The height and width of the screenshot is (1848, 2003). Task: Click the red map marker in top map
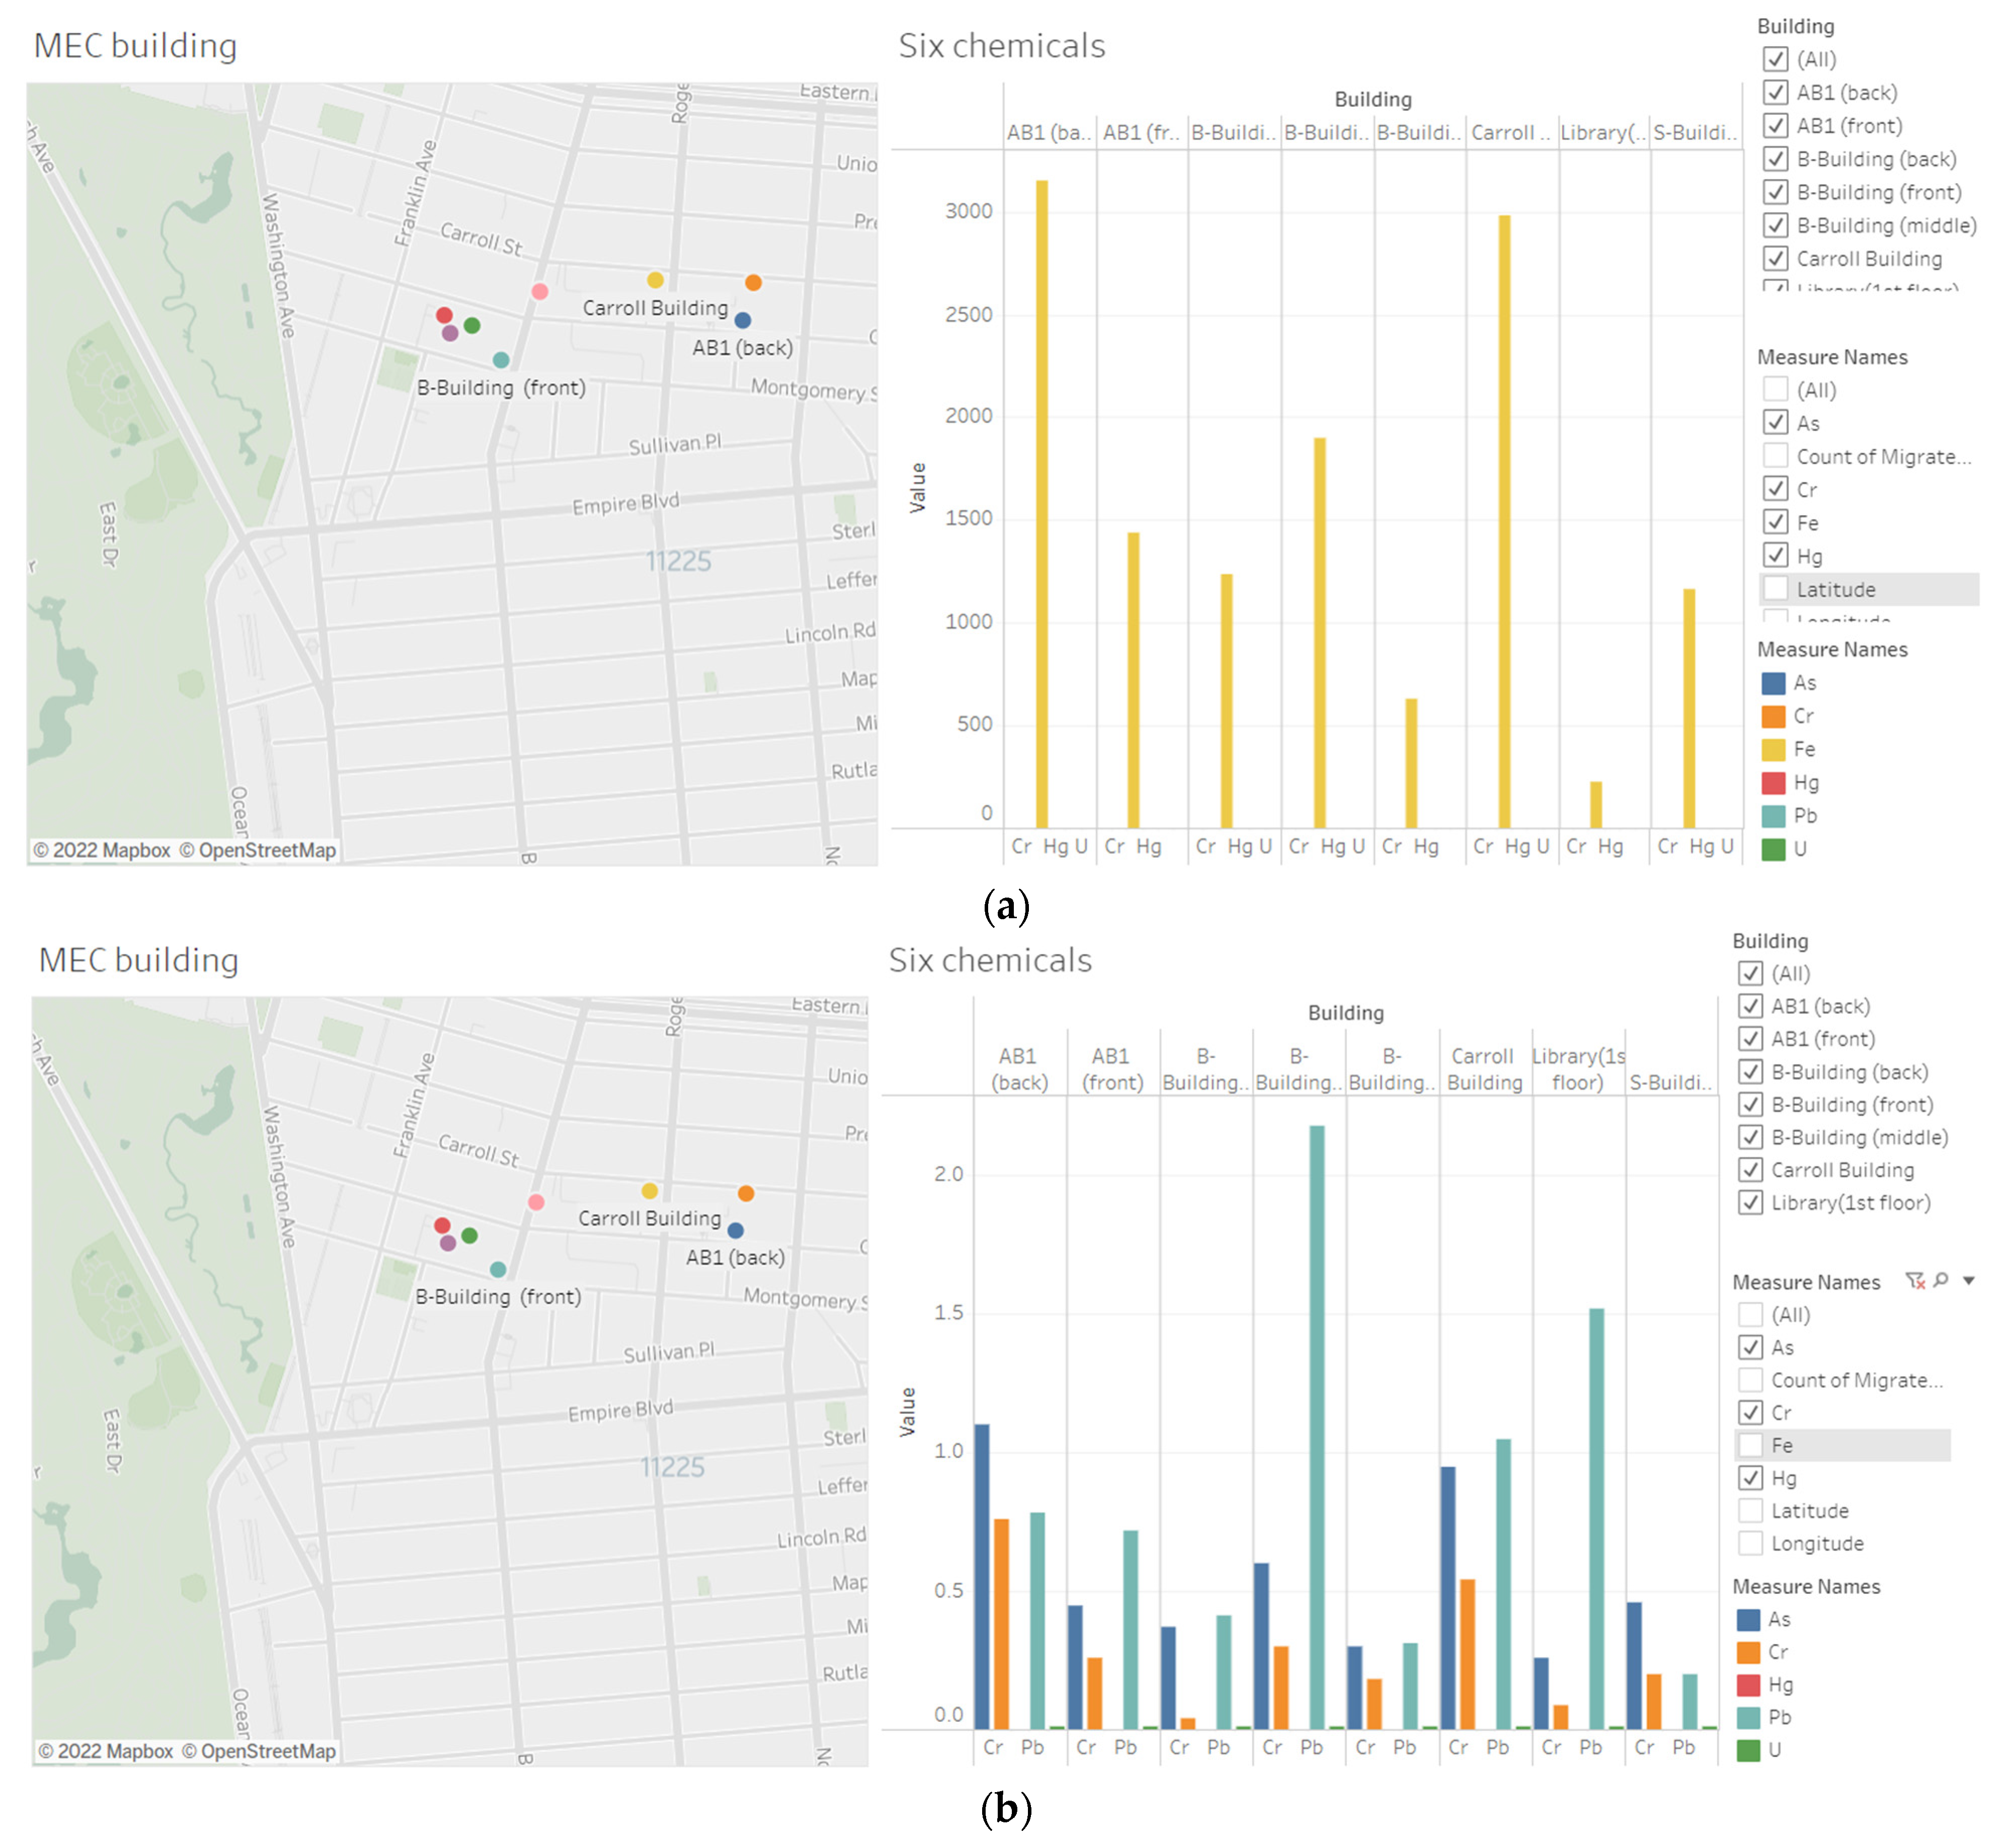click(445, 315)
